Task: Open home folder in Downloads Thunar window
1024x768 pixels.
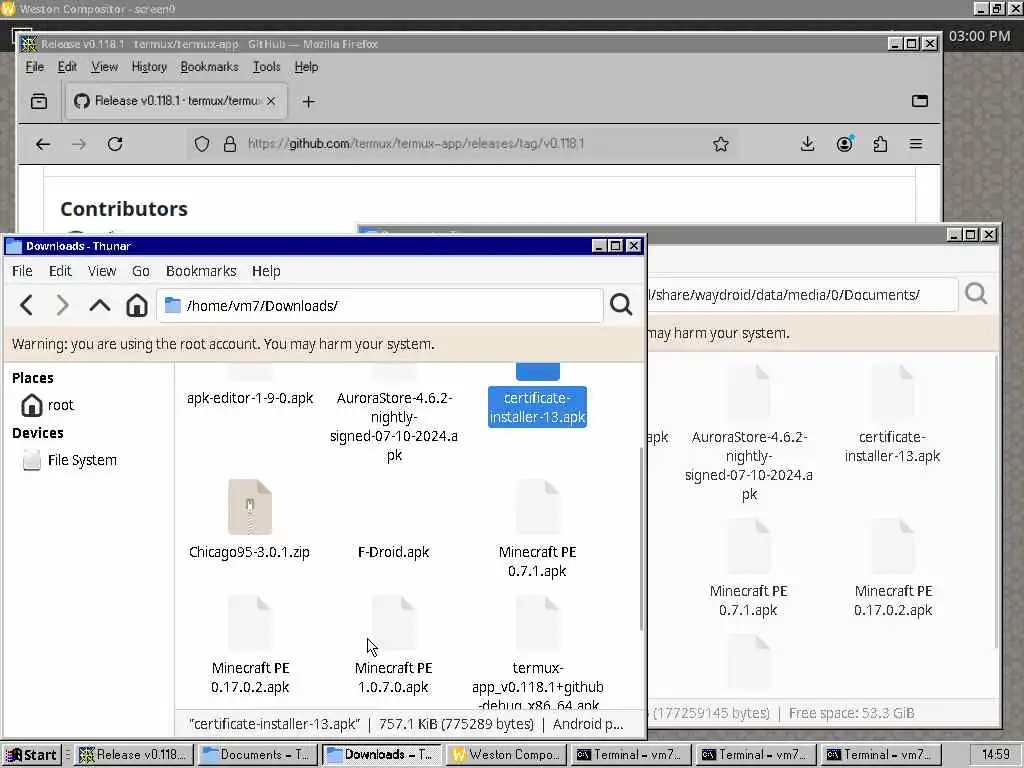Action: 136,305
